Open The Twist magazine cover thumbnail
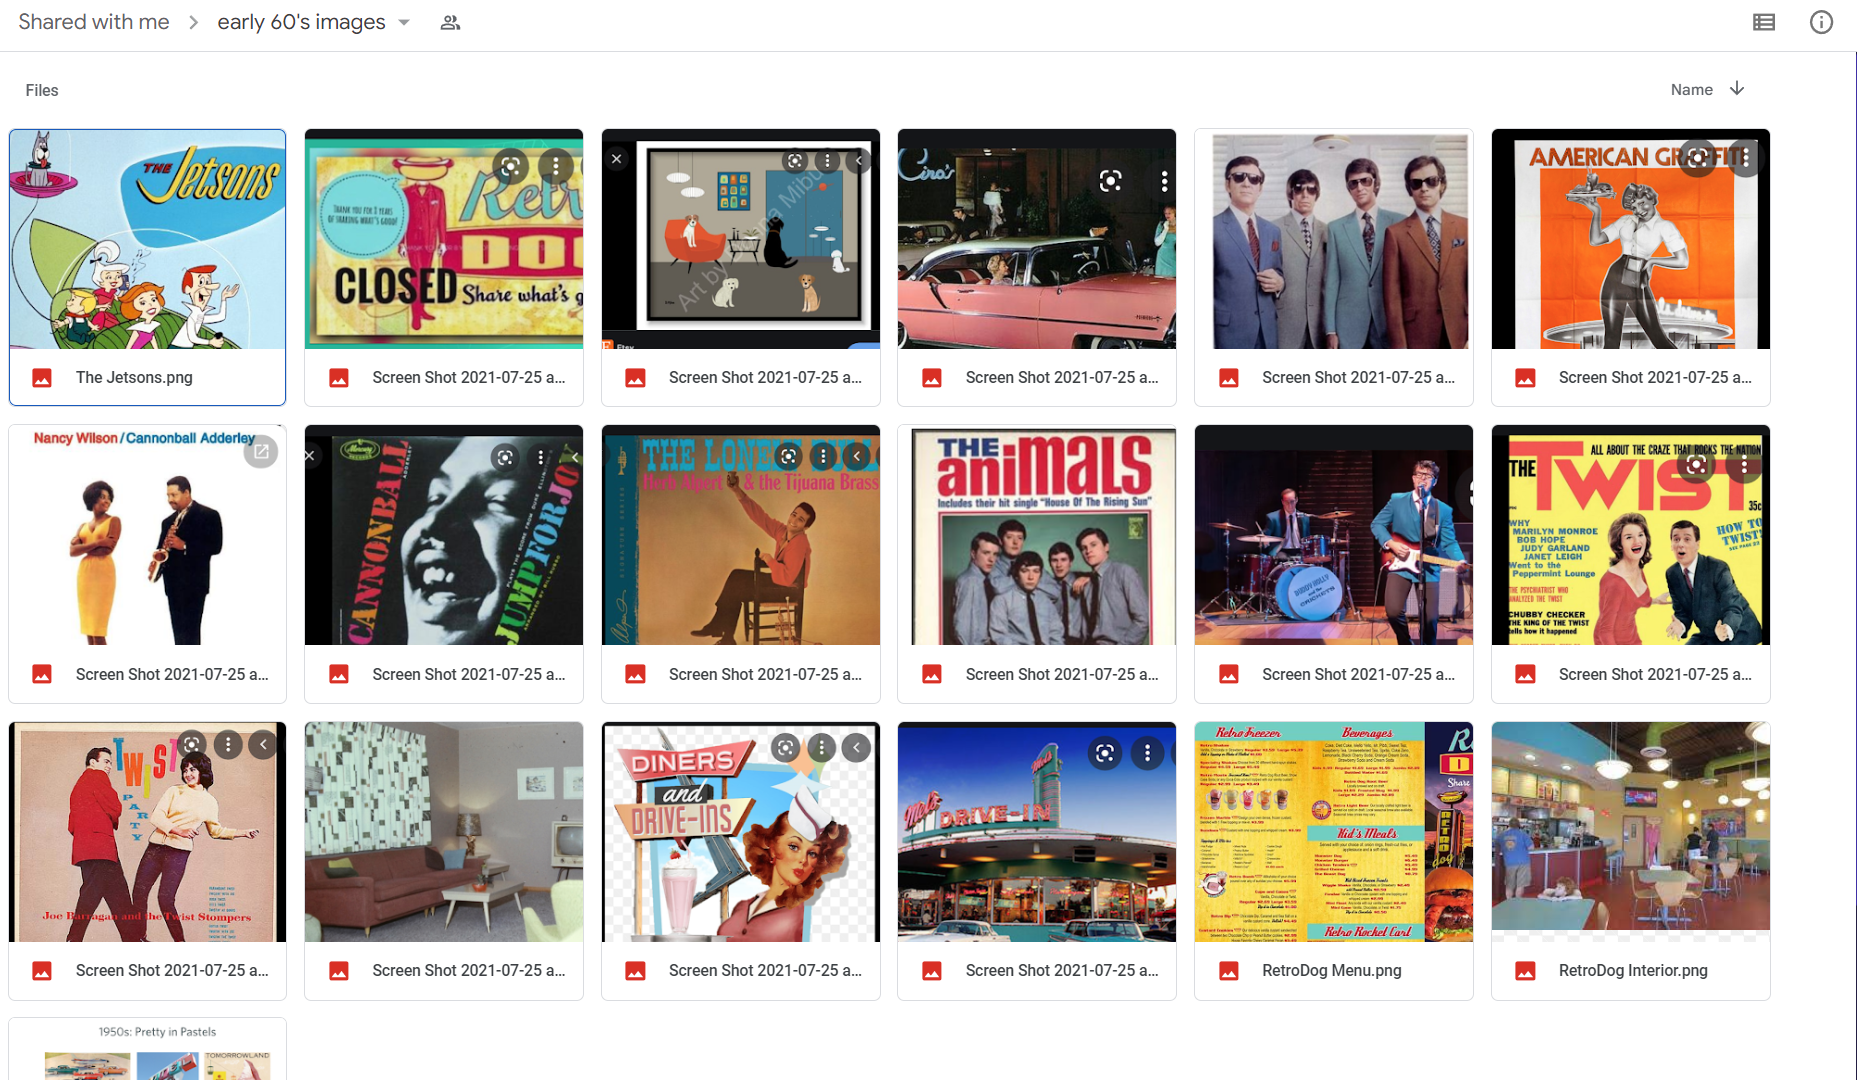Image resolution: width=1857 pixels, height=1080 pixels. coord(1630,535)
